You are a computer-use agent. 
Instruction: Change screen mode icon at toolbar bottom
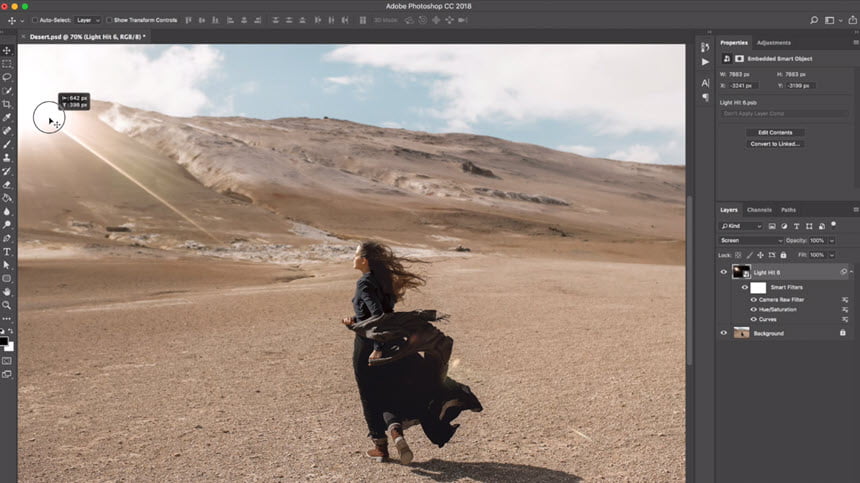tap(7, 374)
